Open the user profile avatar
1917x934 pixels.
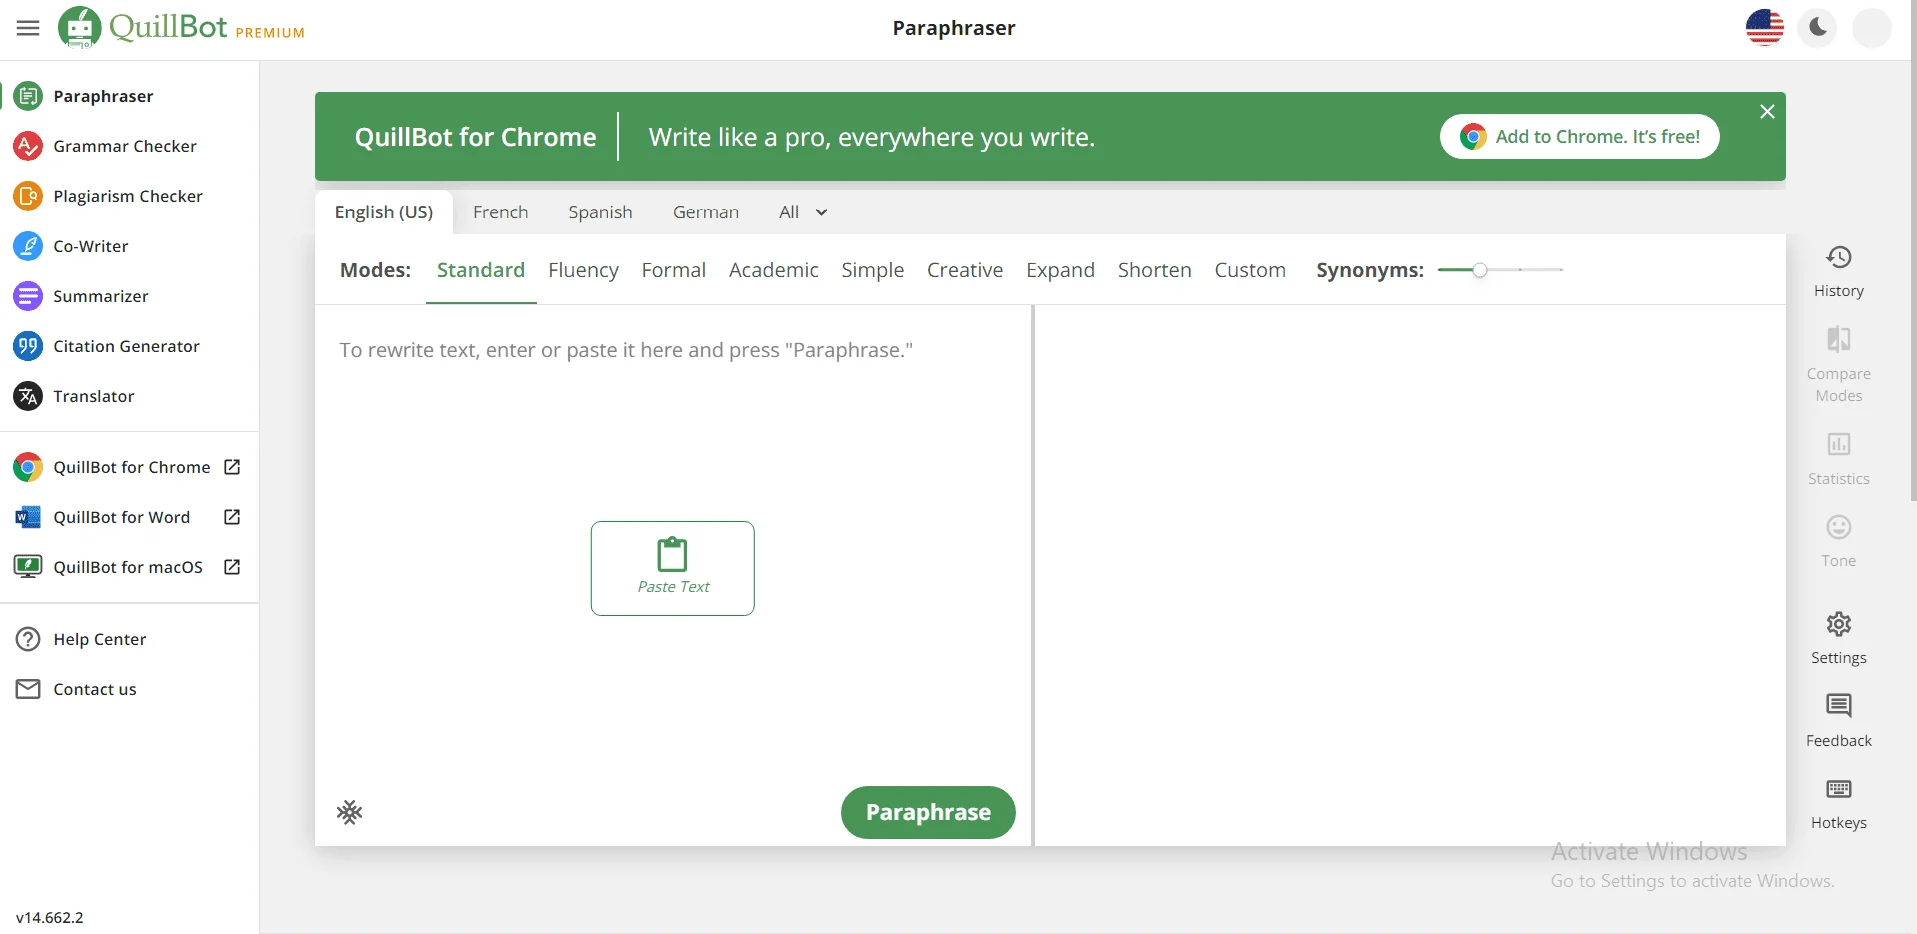click(1872, 28)
